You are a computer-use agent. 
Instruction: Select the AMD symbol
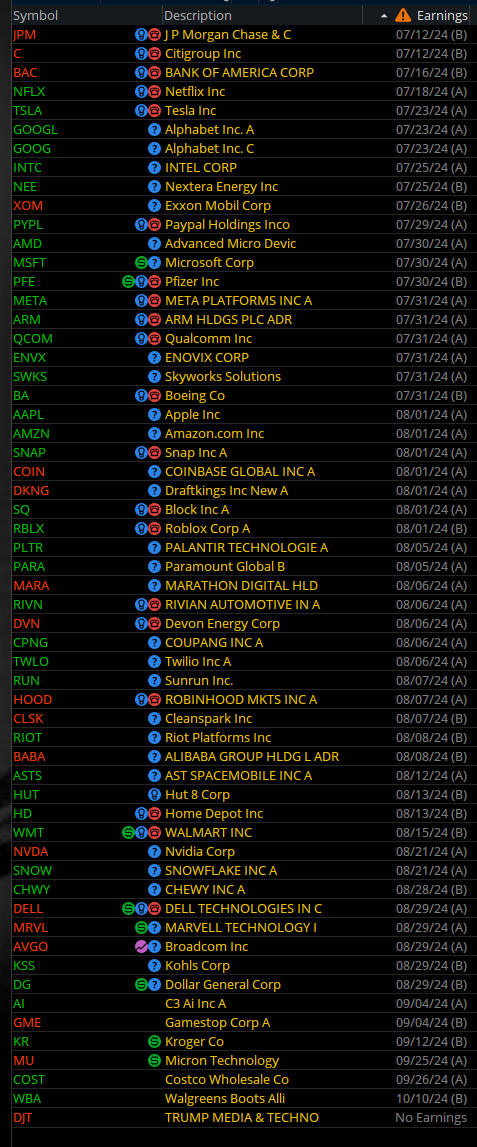pos(28,244)
